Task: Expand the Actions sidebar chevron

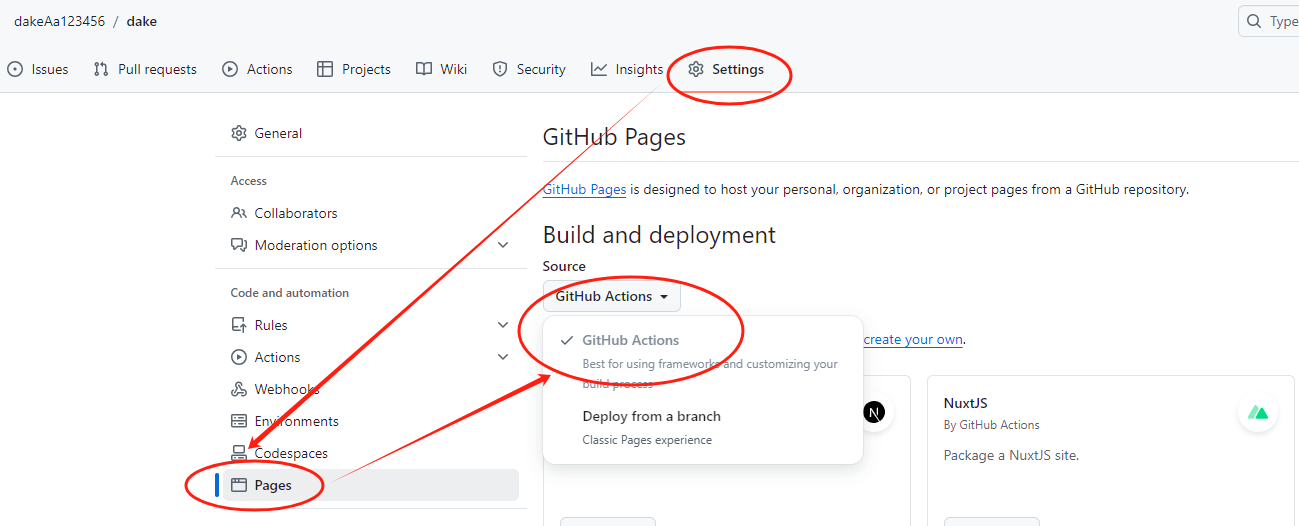Action: click(x=503, y=357)
